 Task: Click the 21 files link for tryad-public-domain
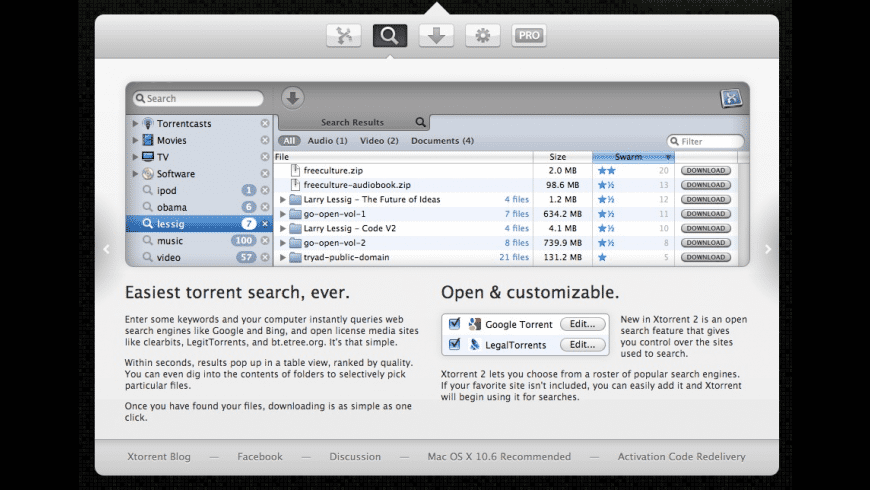(x=514, y=257)
